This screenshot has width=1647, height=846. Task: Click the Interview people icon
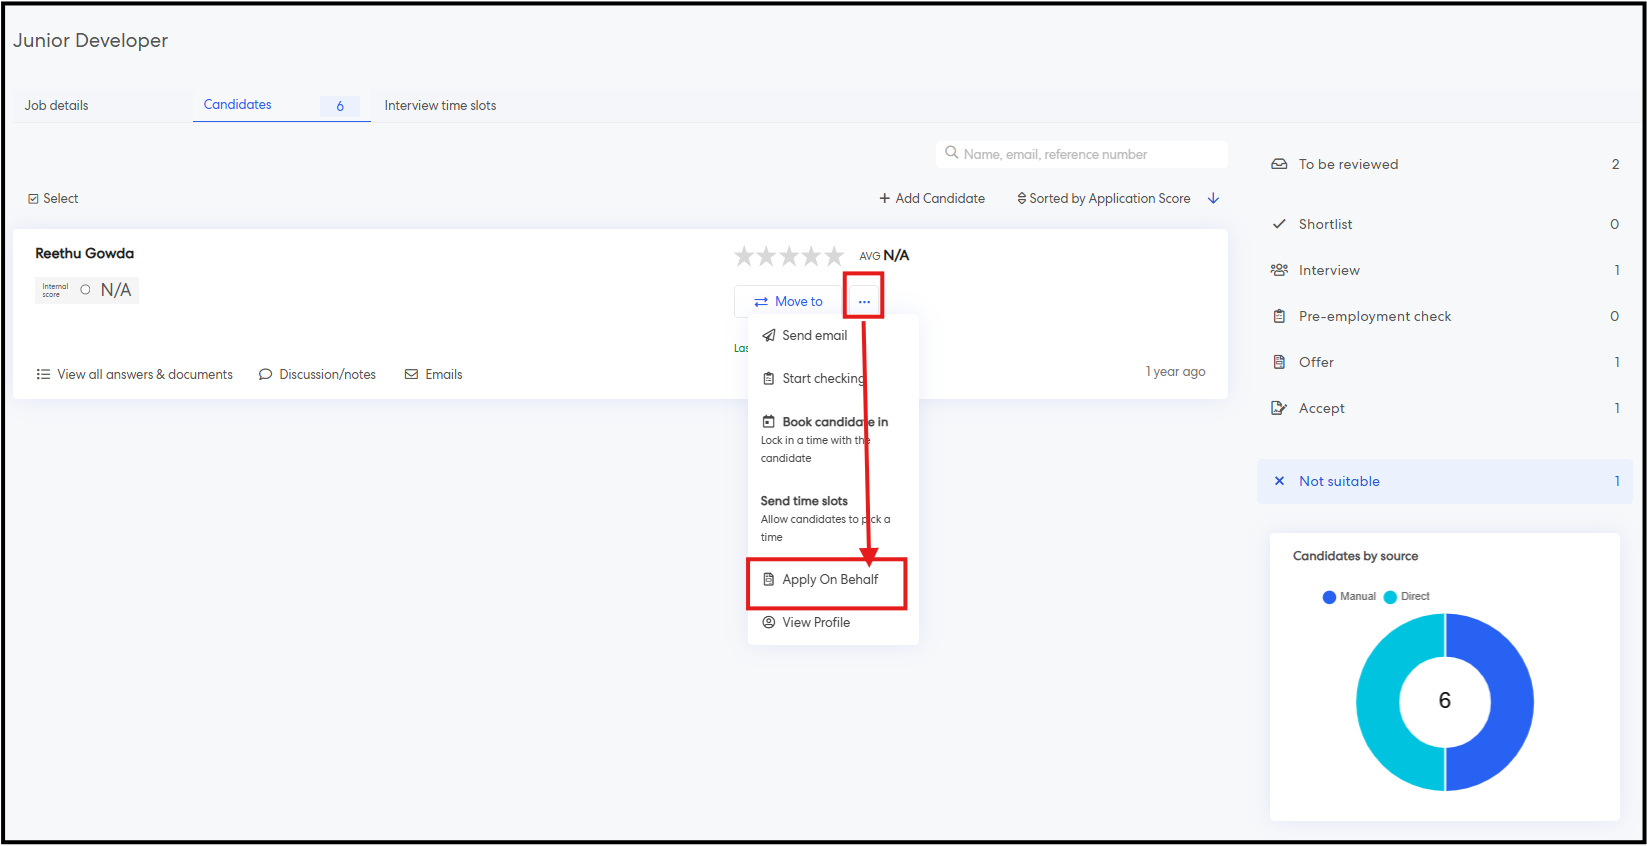1279,270
